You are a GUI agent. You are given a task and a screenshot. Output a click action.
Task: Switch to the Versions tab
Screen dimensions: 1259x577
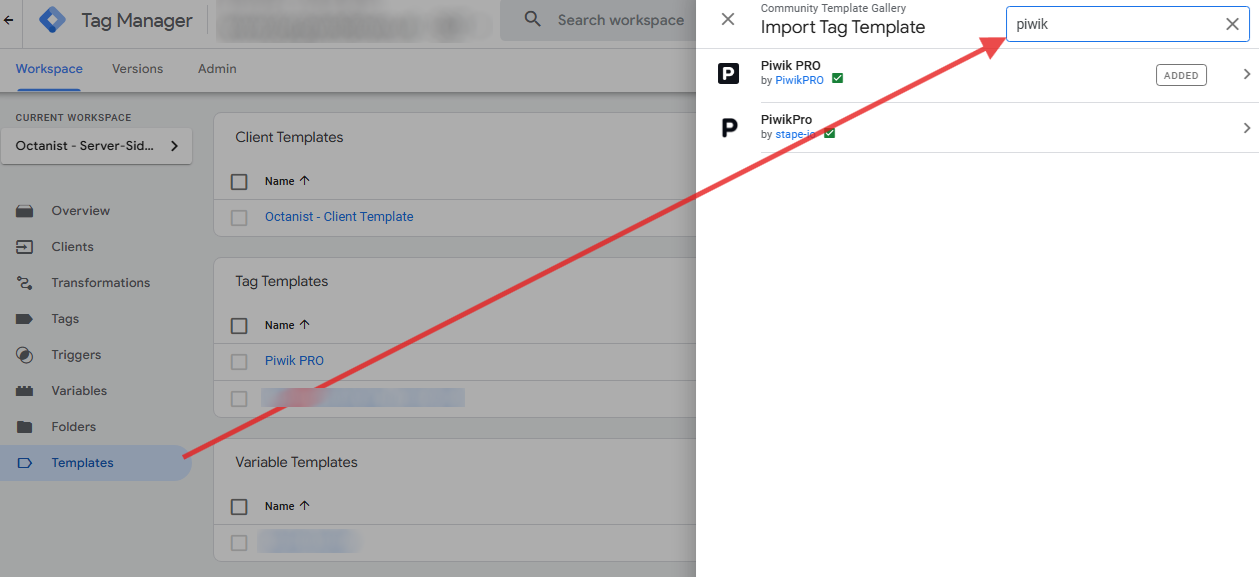coord(137,68)
